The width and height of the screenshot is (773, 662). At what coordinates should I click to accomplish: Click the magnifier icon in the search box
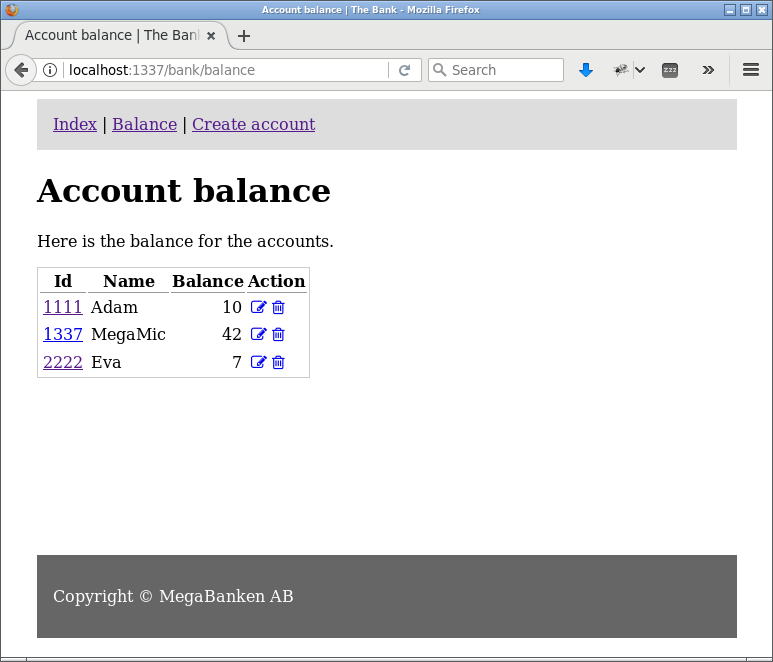click(439, 70)
